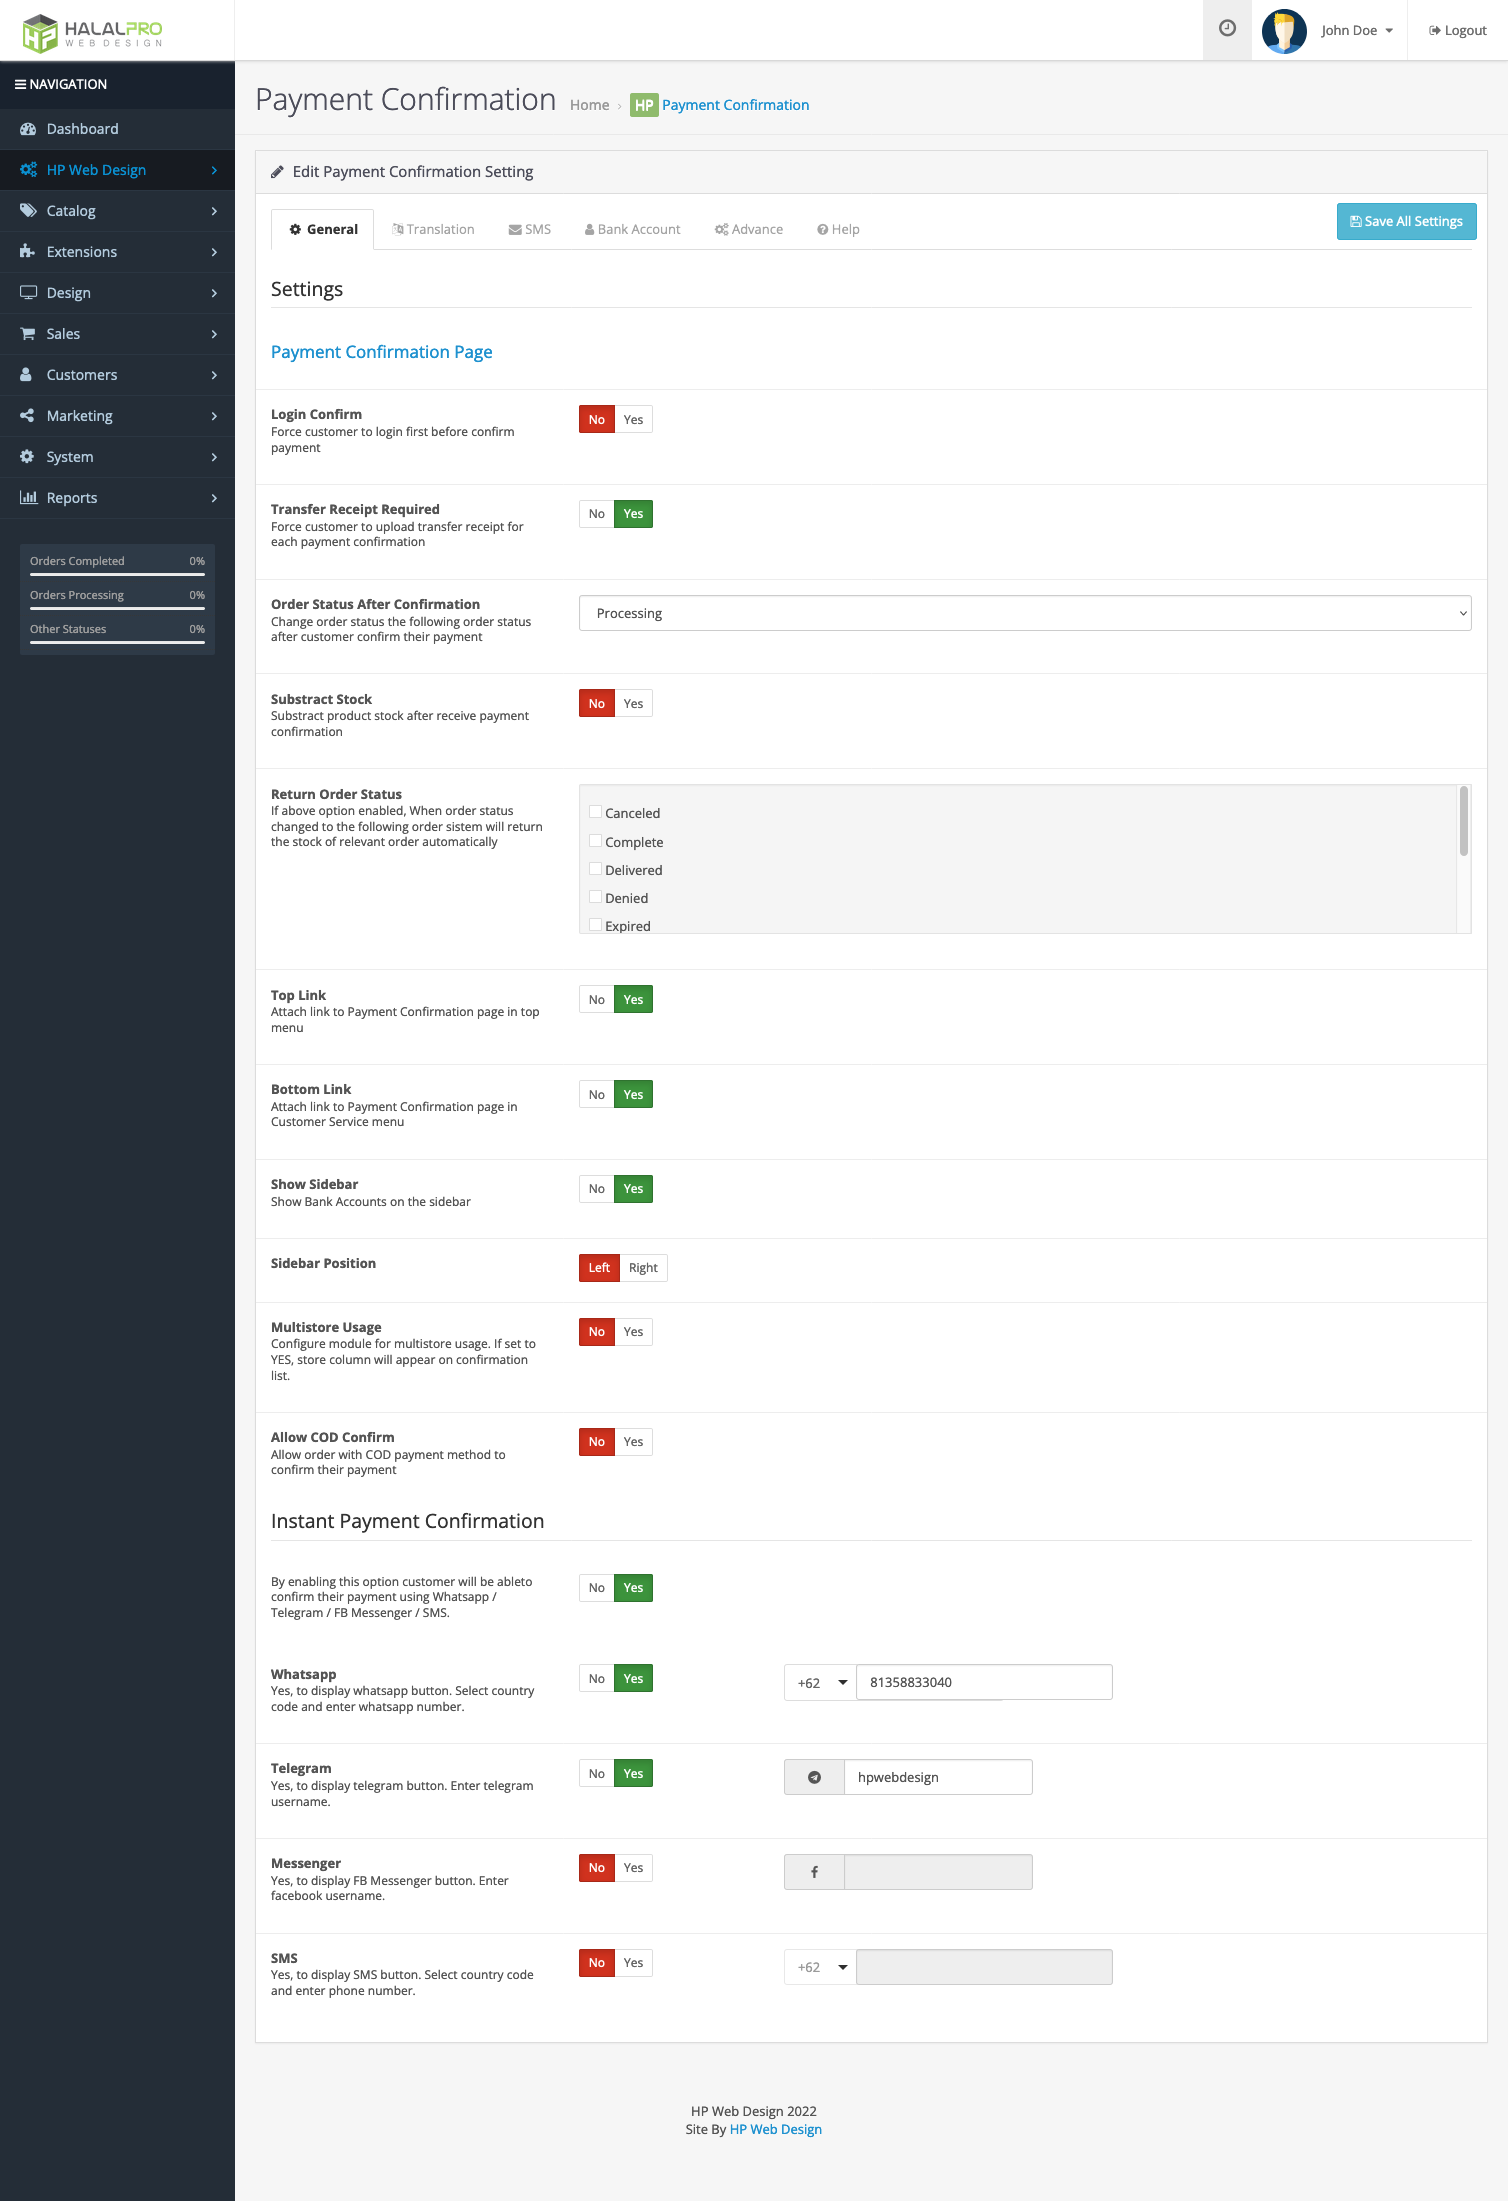Open the clock history icon in header

(x=1227, y=29)
